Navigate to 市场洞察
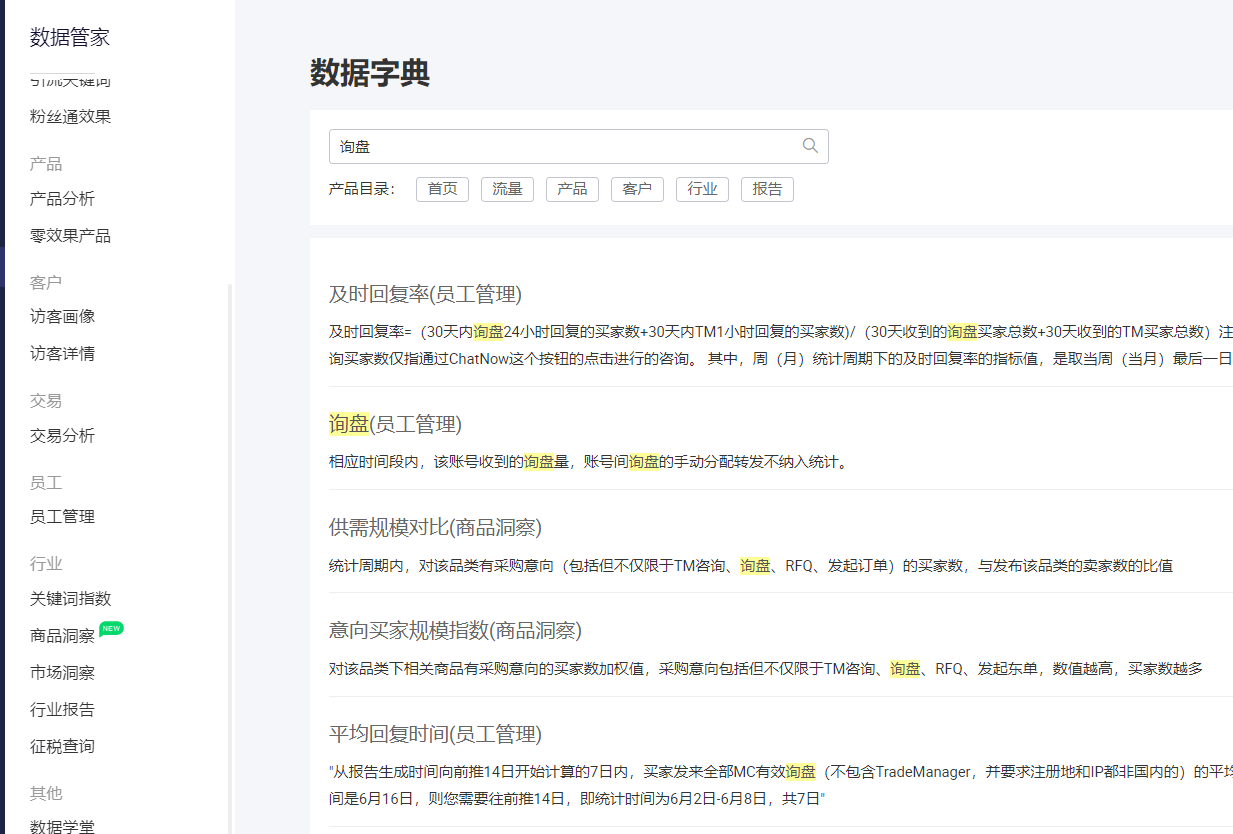The image size is (1233, 834). tap(62, 673)
